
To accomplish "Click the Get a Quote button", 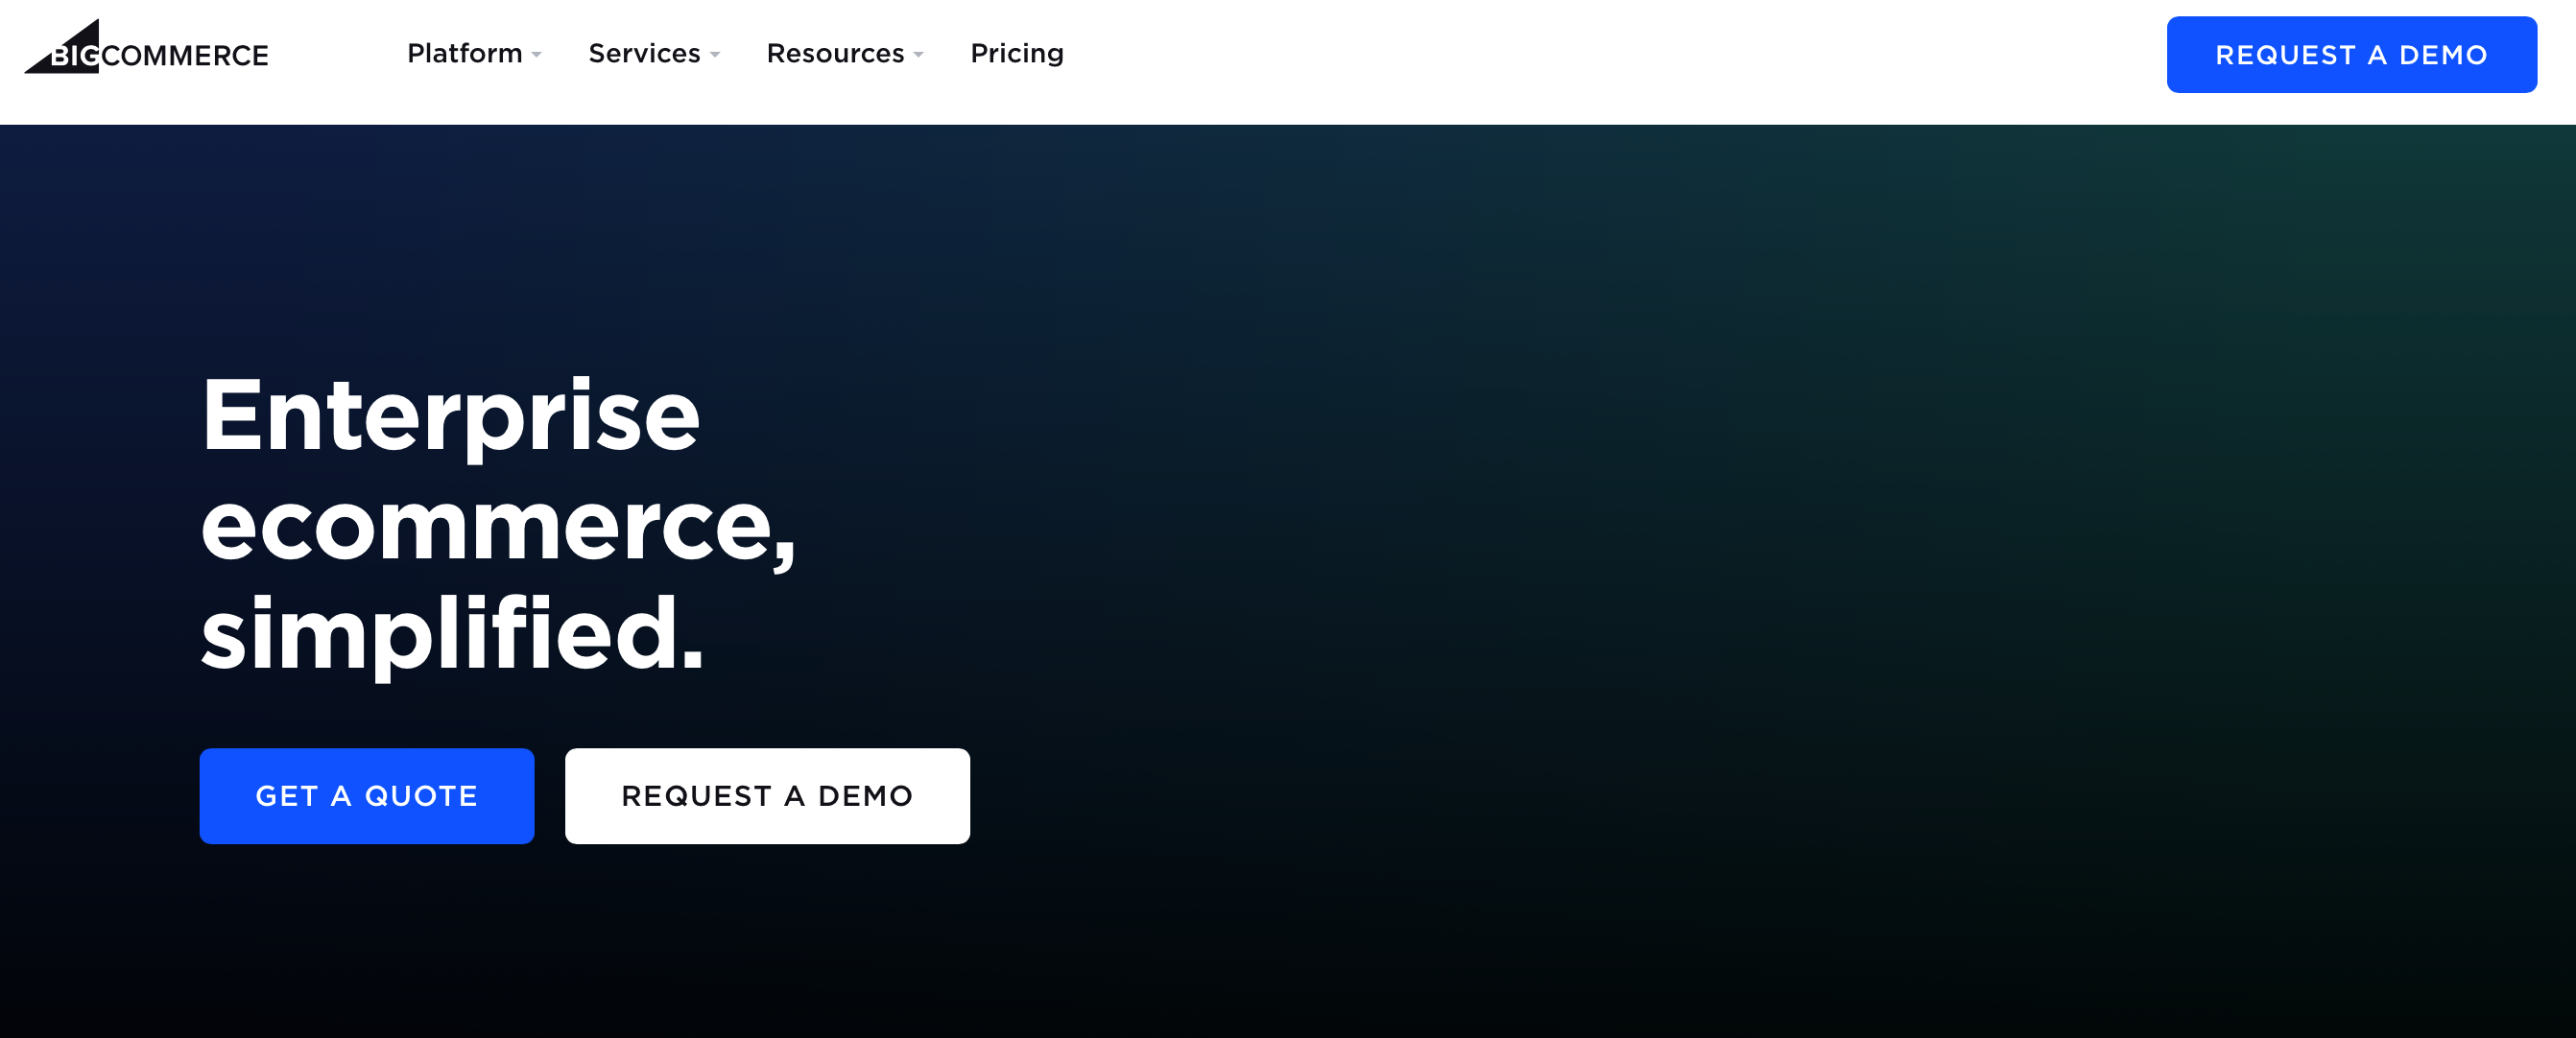I will [x=367, y=796].
